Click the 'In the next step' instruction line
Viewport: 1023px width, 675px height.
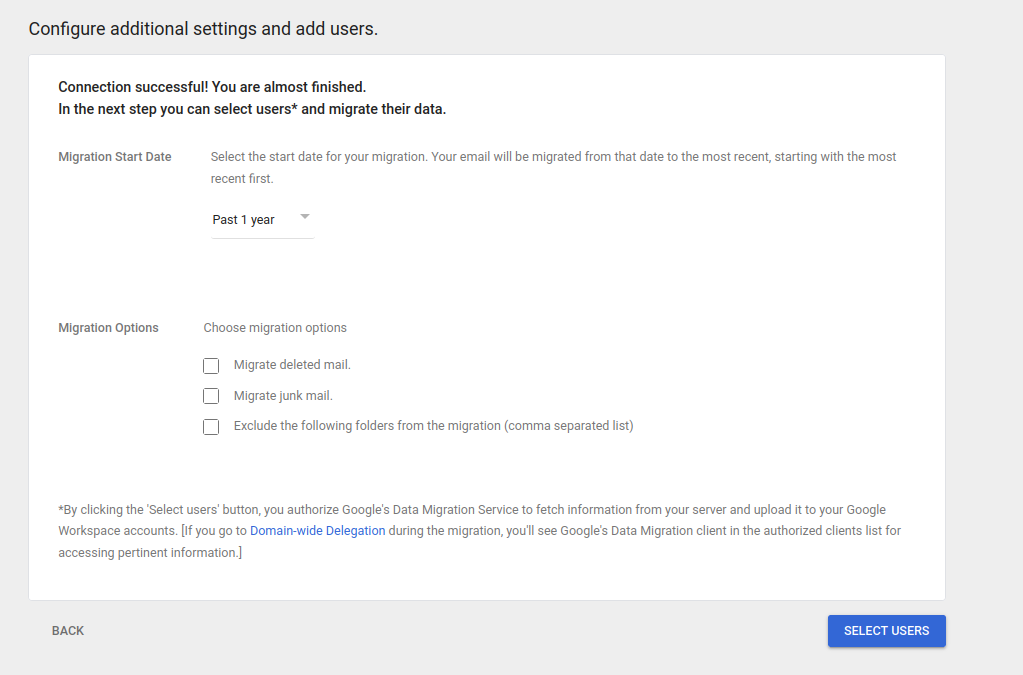(x=252, y=109)
